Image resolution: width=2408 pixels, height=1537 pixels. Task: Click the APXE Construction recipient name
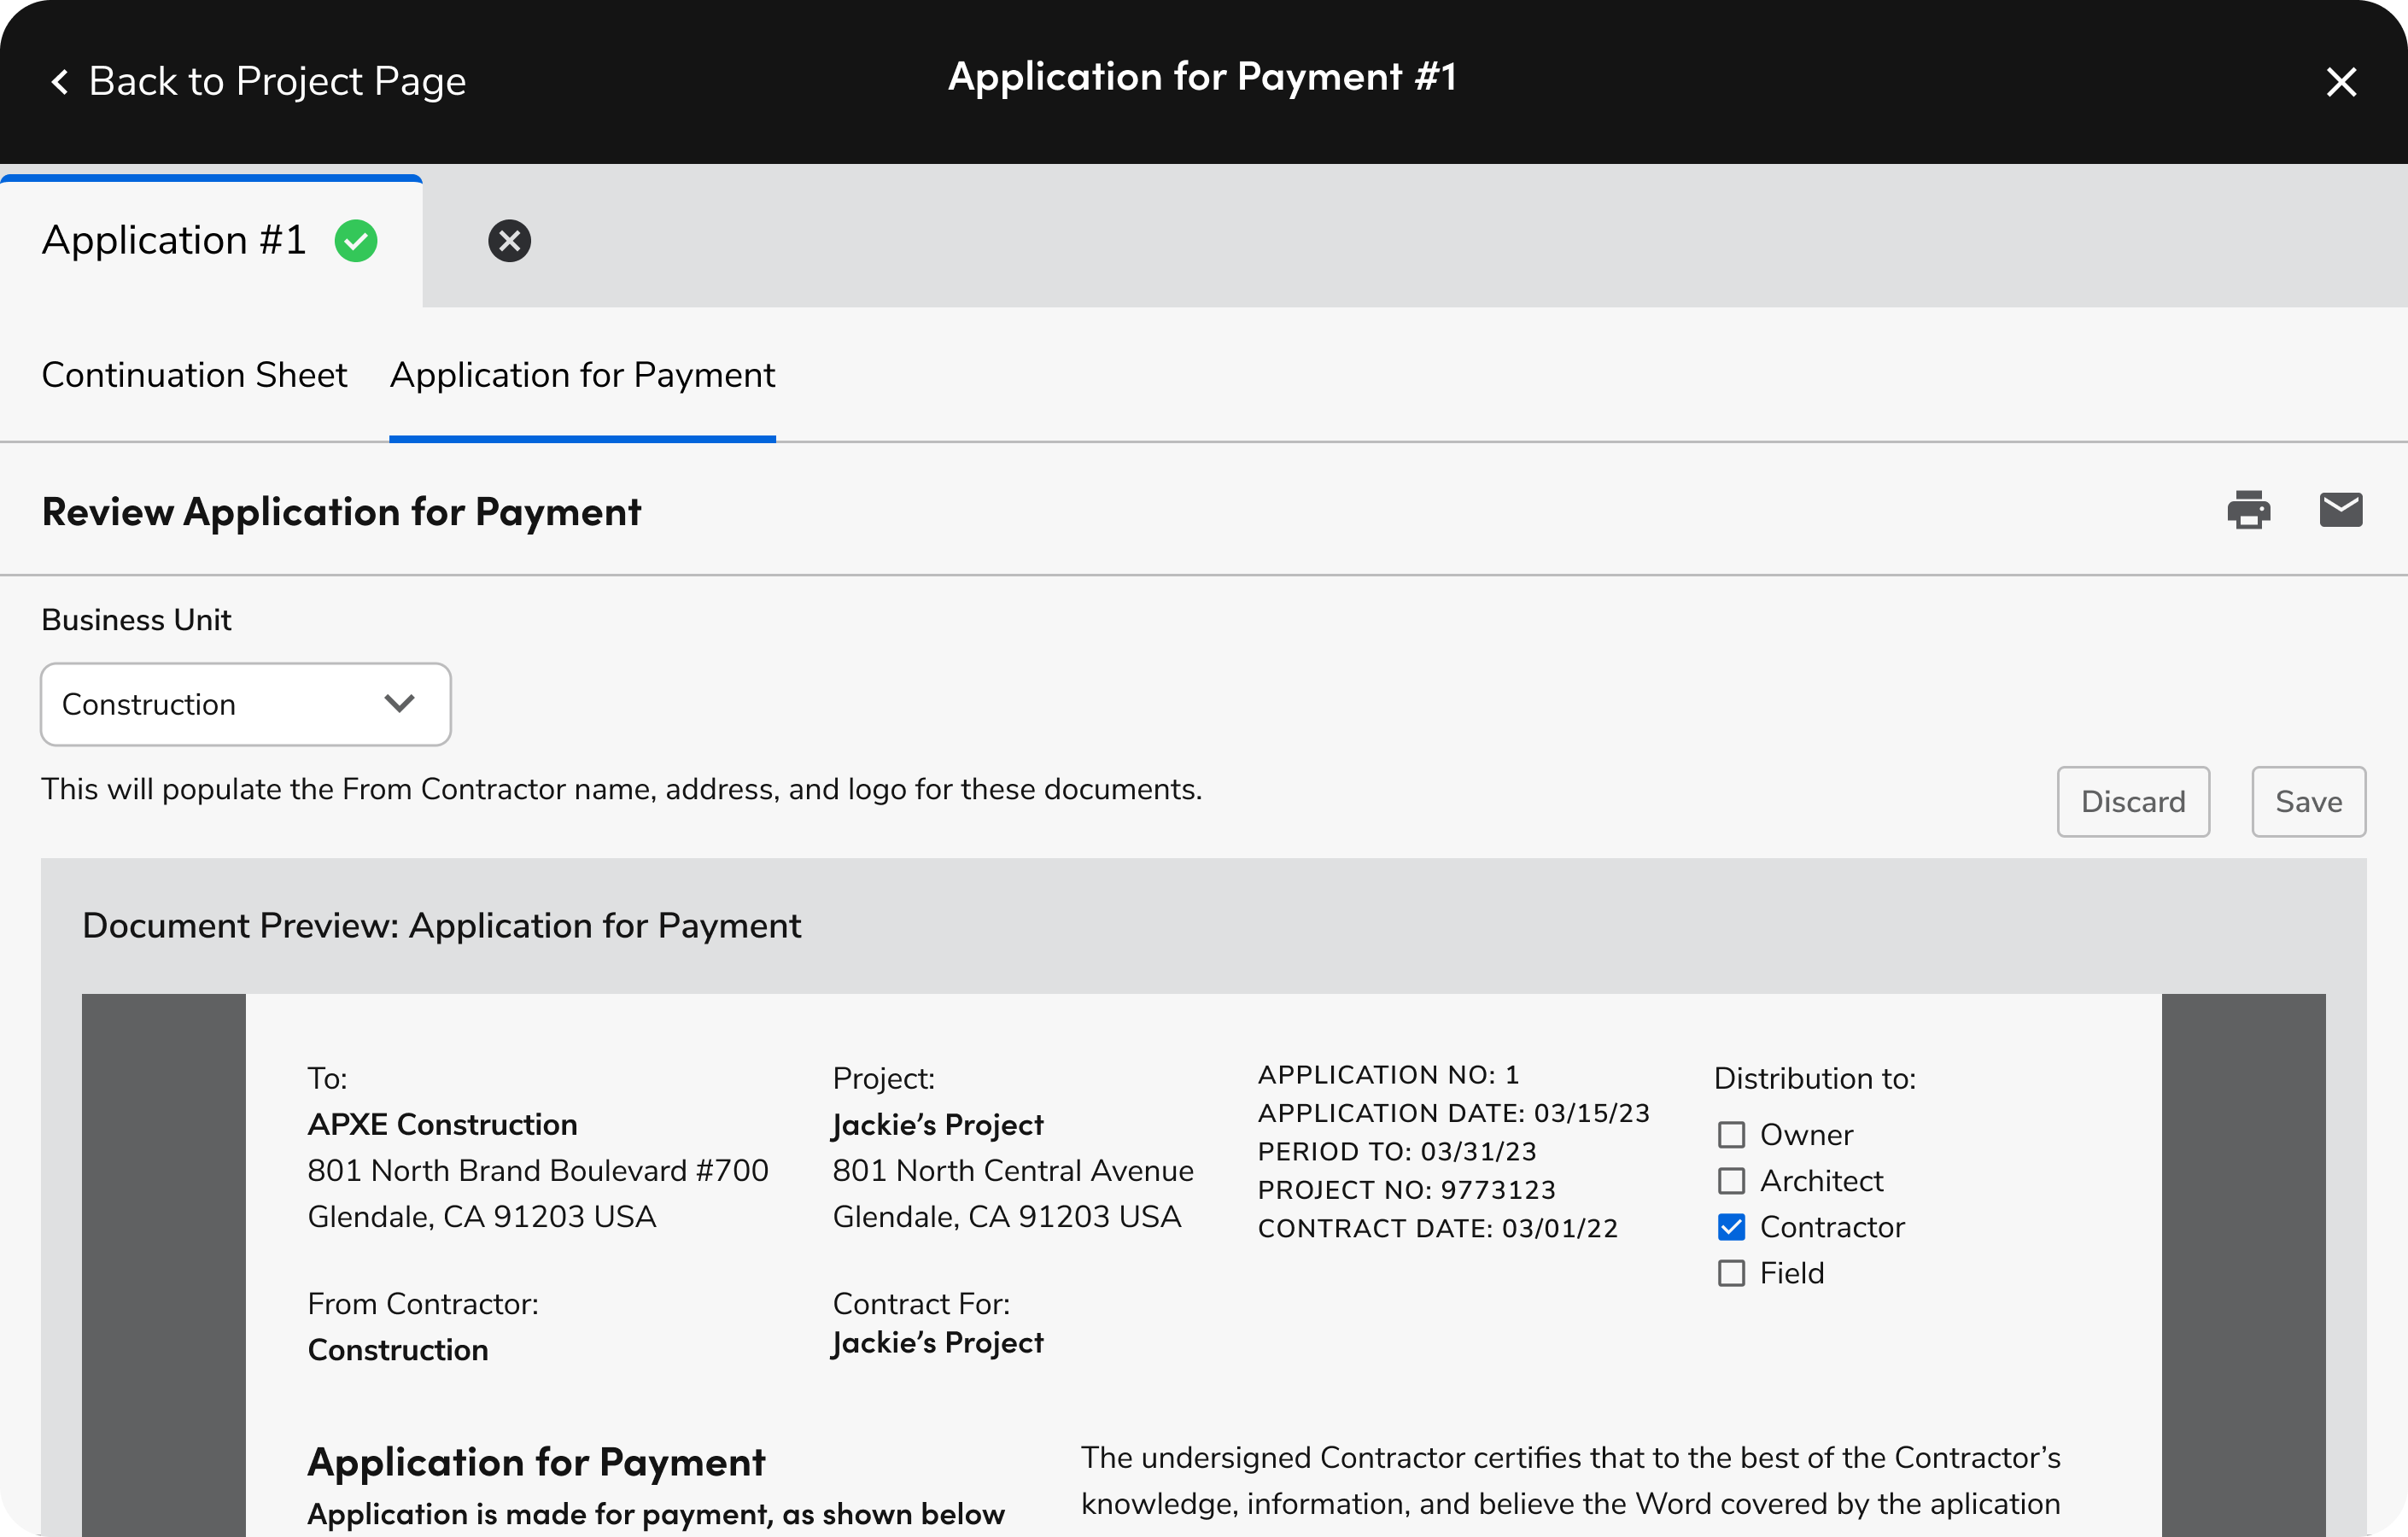coord(442,1124)
